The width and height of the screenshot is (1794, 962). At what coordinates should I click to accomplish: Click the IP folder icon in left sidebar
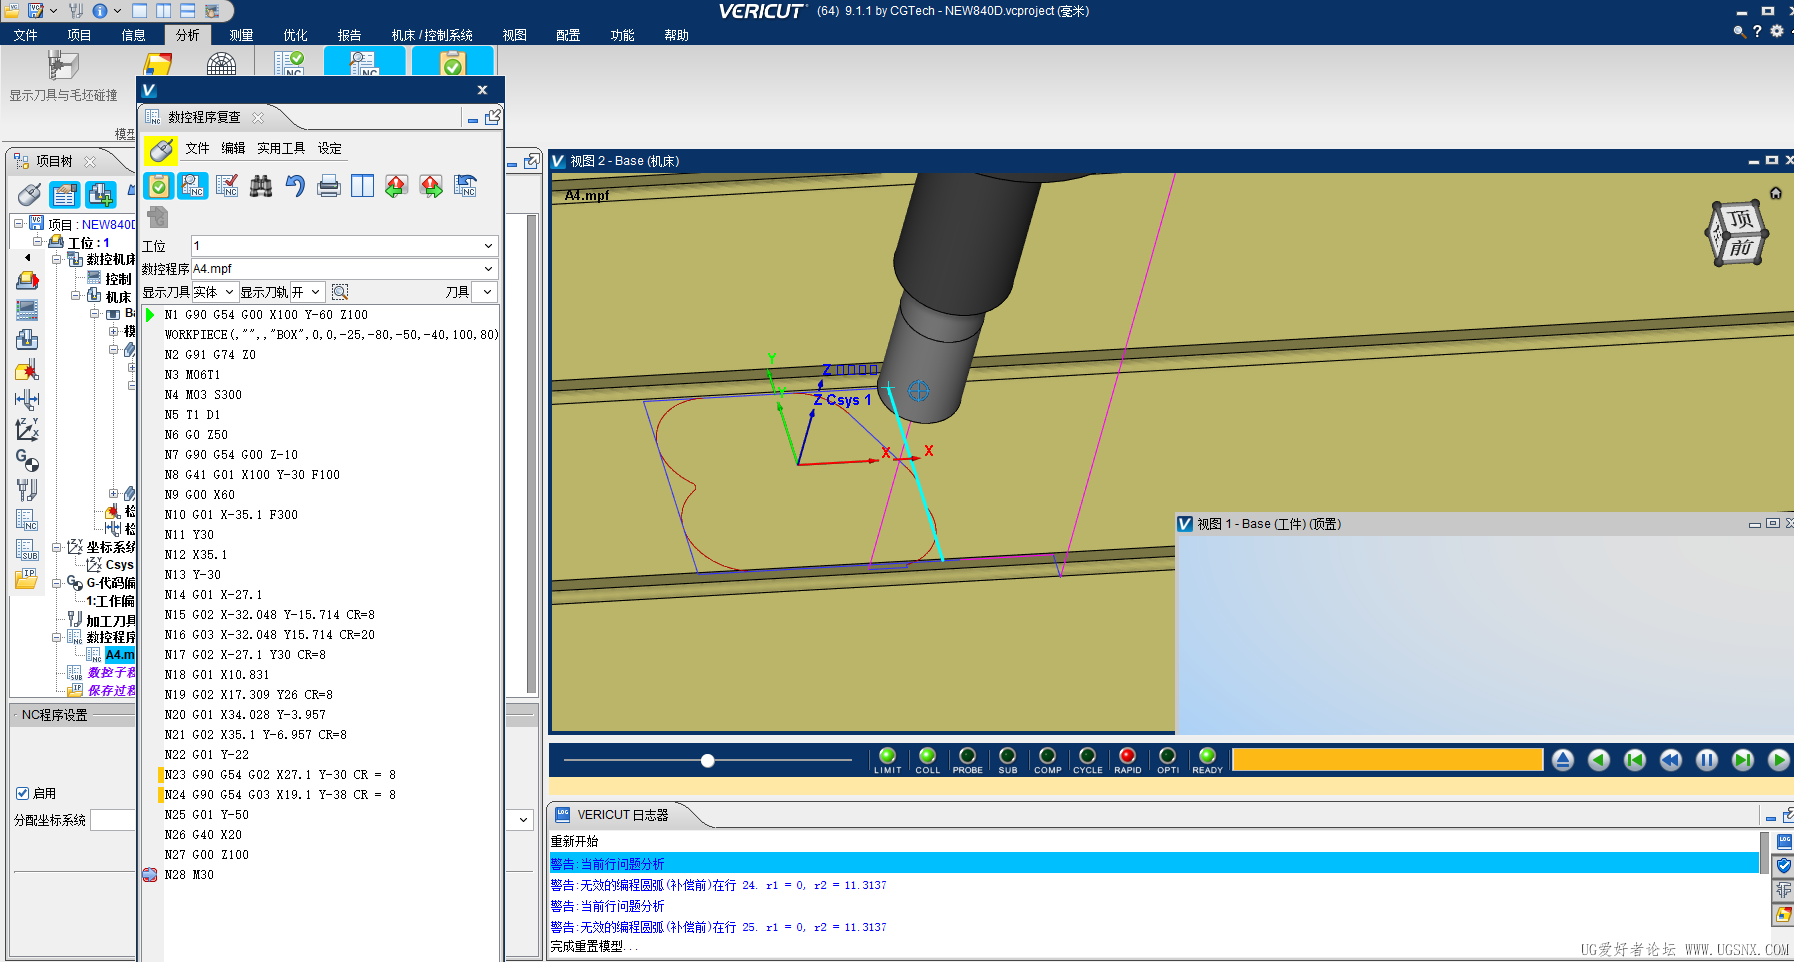coord(27,579)
